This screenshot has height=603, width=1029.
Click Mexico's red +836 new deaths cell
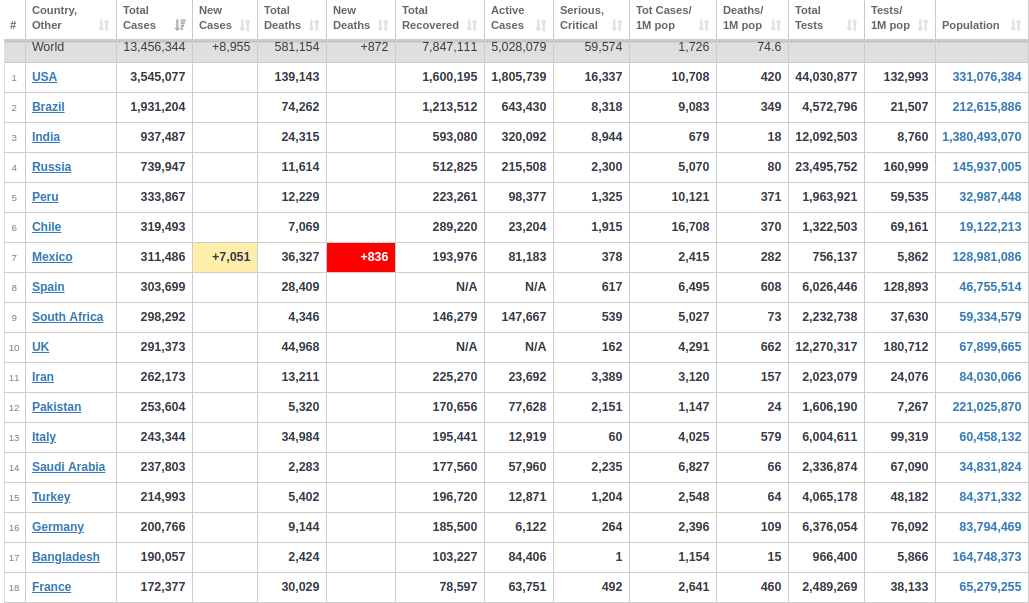pos(361,257)
